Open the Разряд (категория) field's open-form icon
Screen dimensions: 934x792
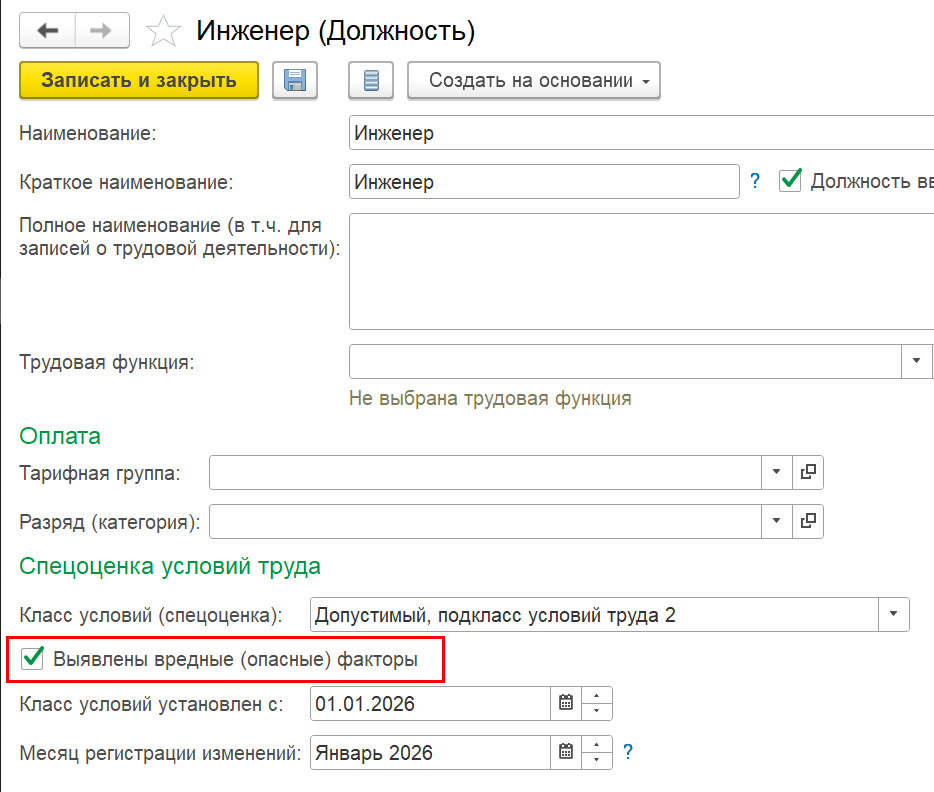[x=808, y=521]
